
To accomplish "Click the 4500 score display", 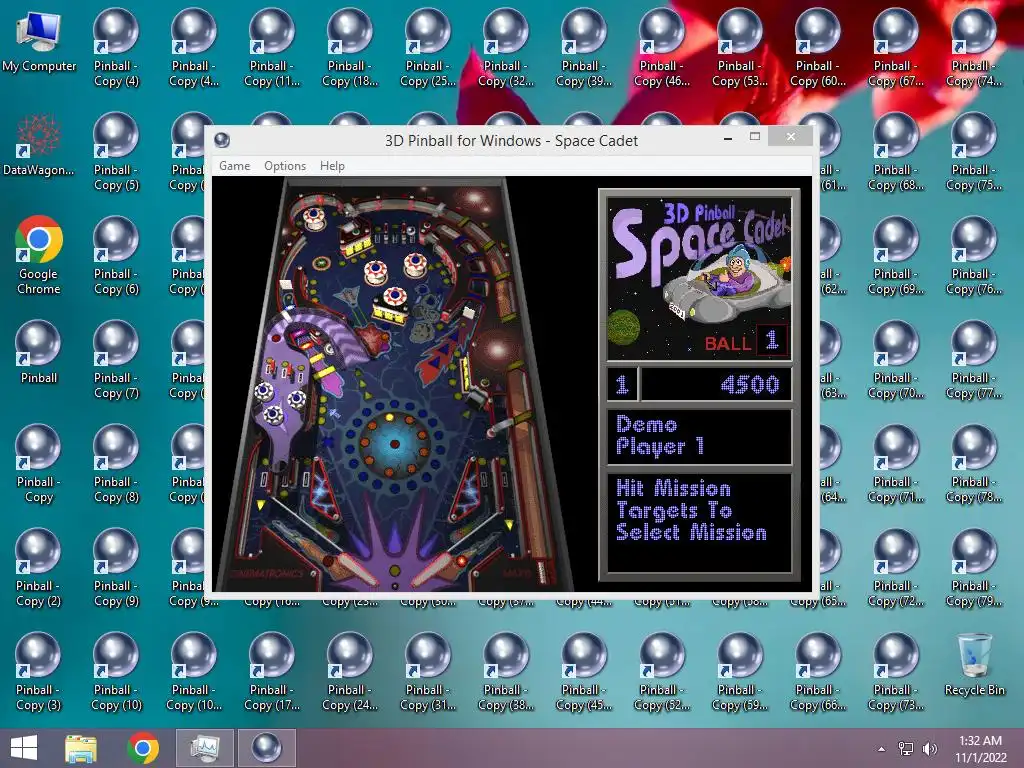I will point(716,384).
